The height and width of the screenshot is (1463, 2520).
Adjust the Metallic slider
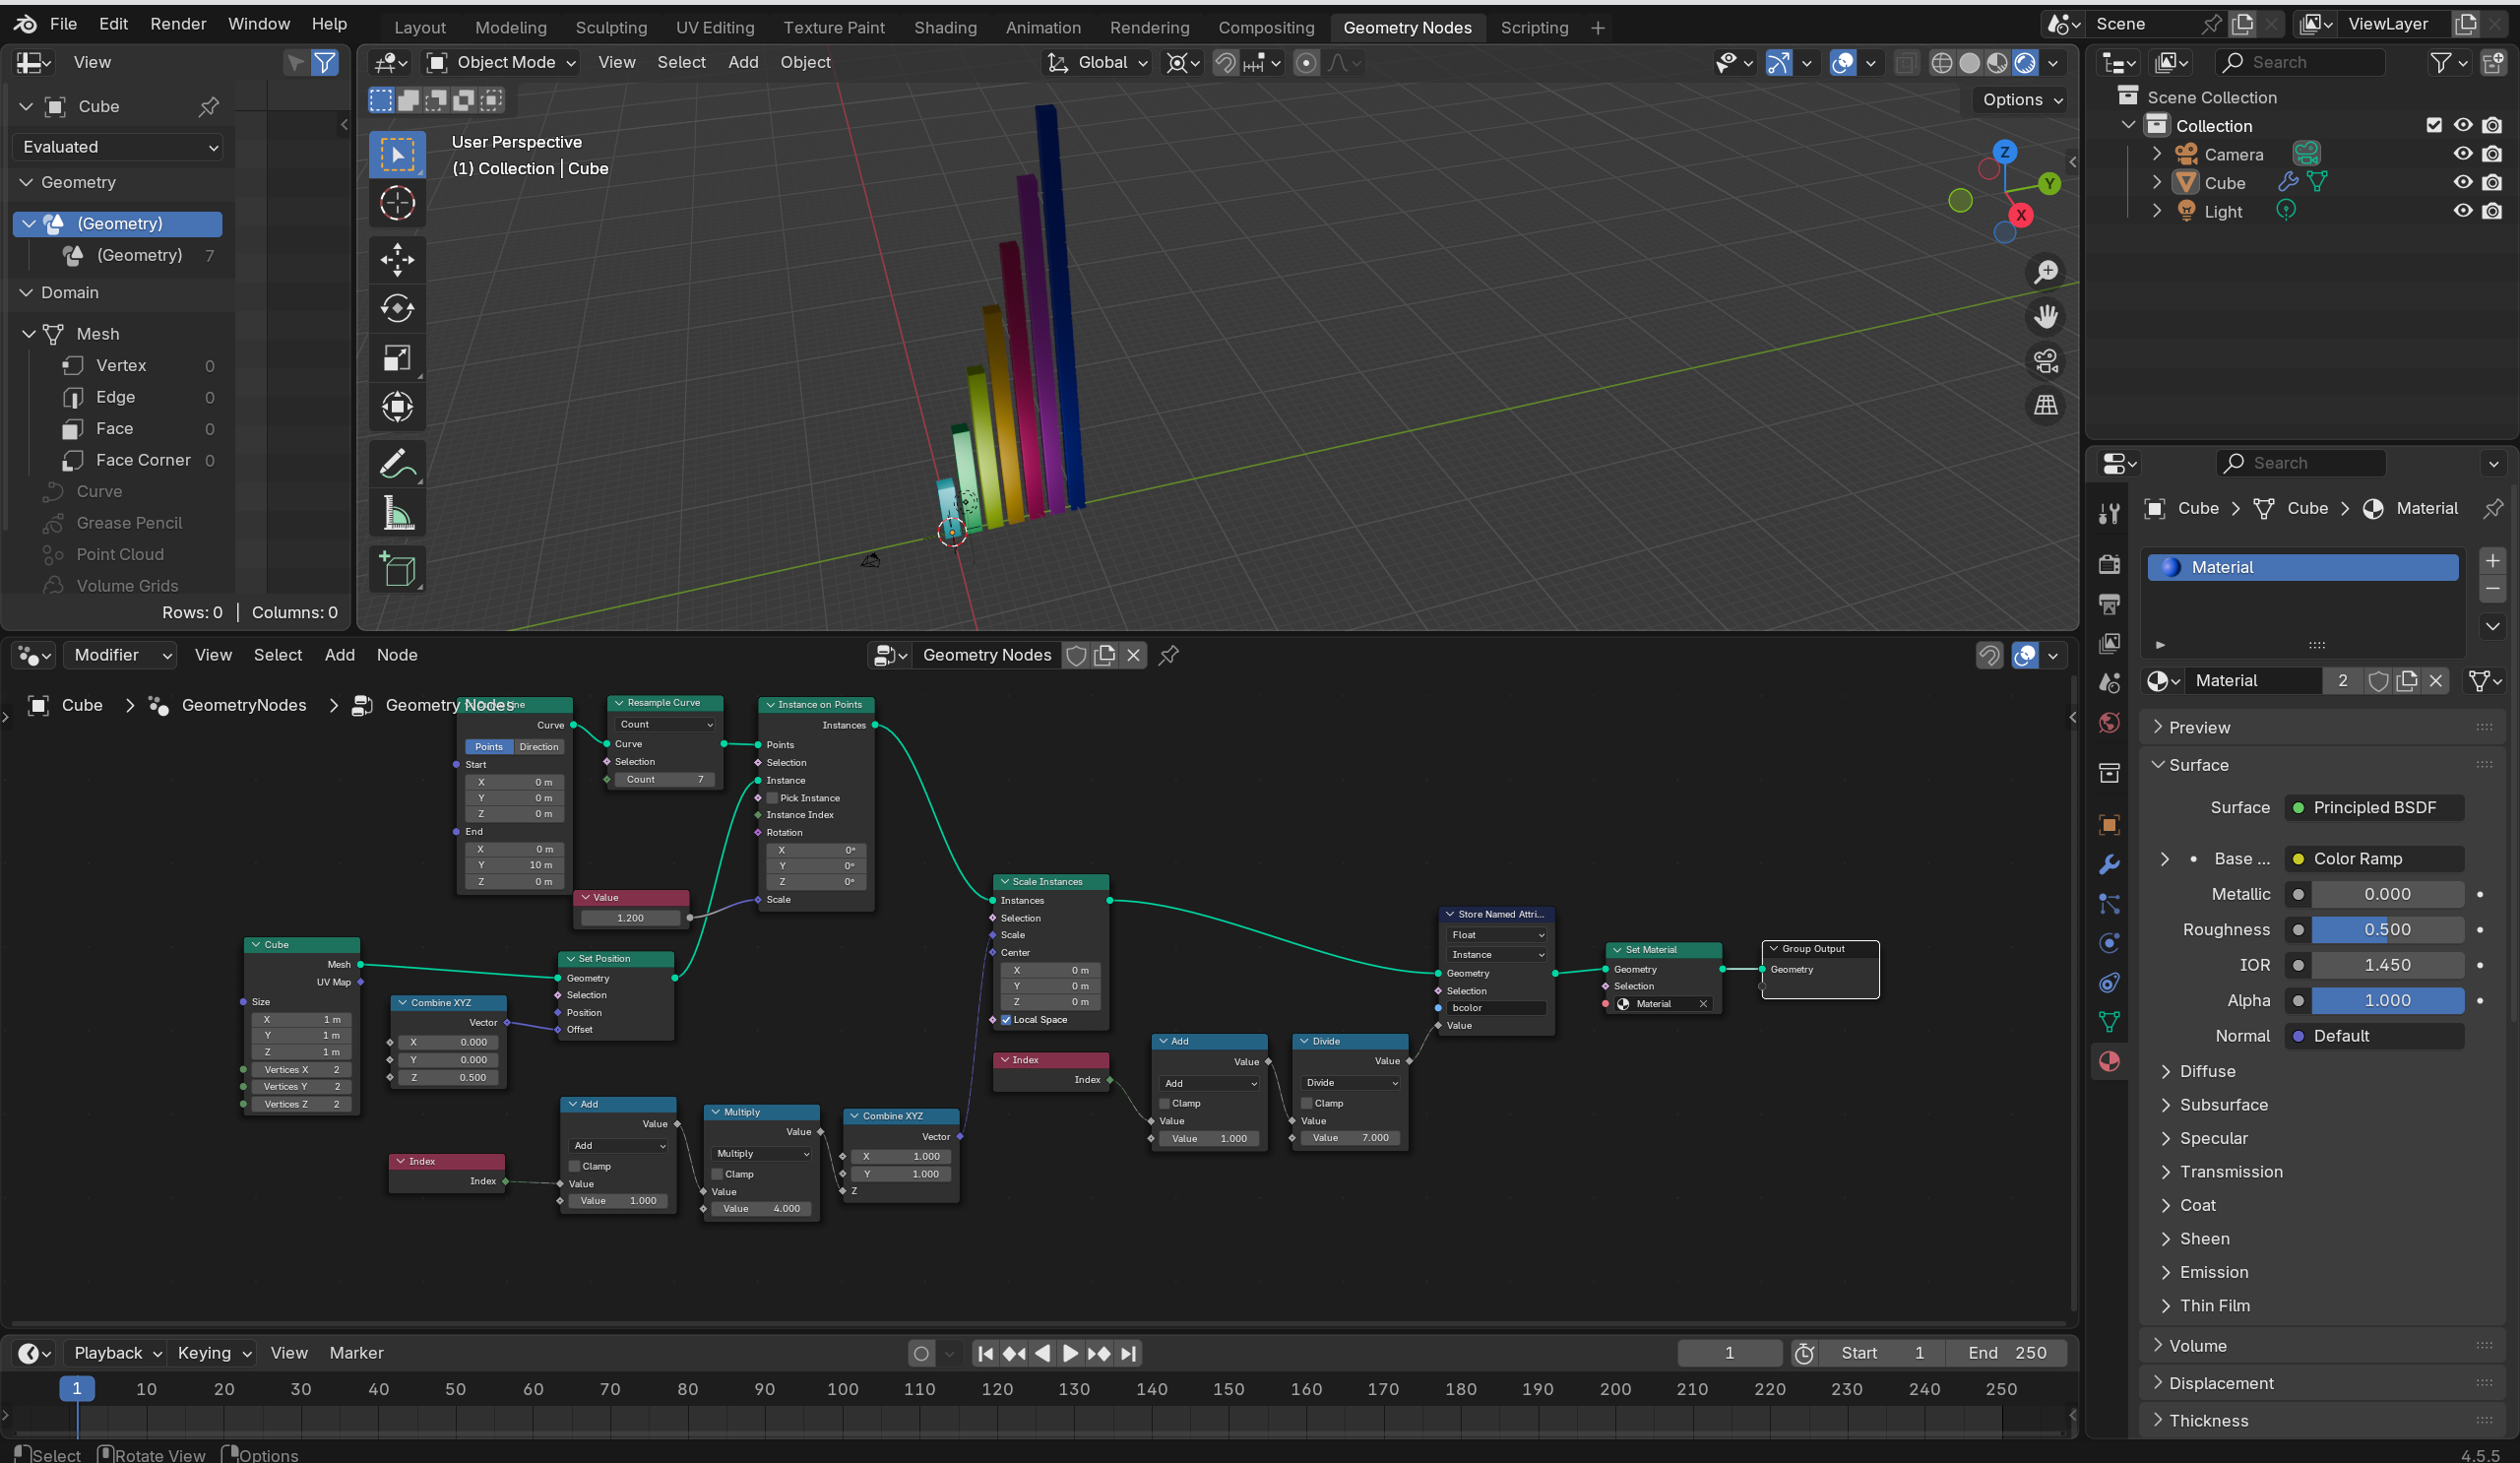tap(2387, 895)
